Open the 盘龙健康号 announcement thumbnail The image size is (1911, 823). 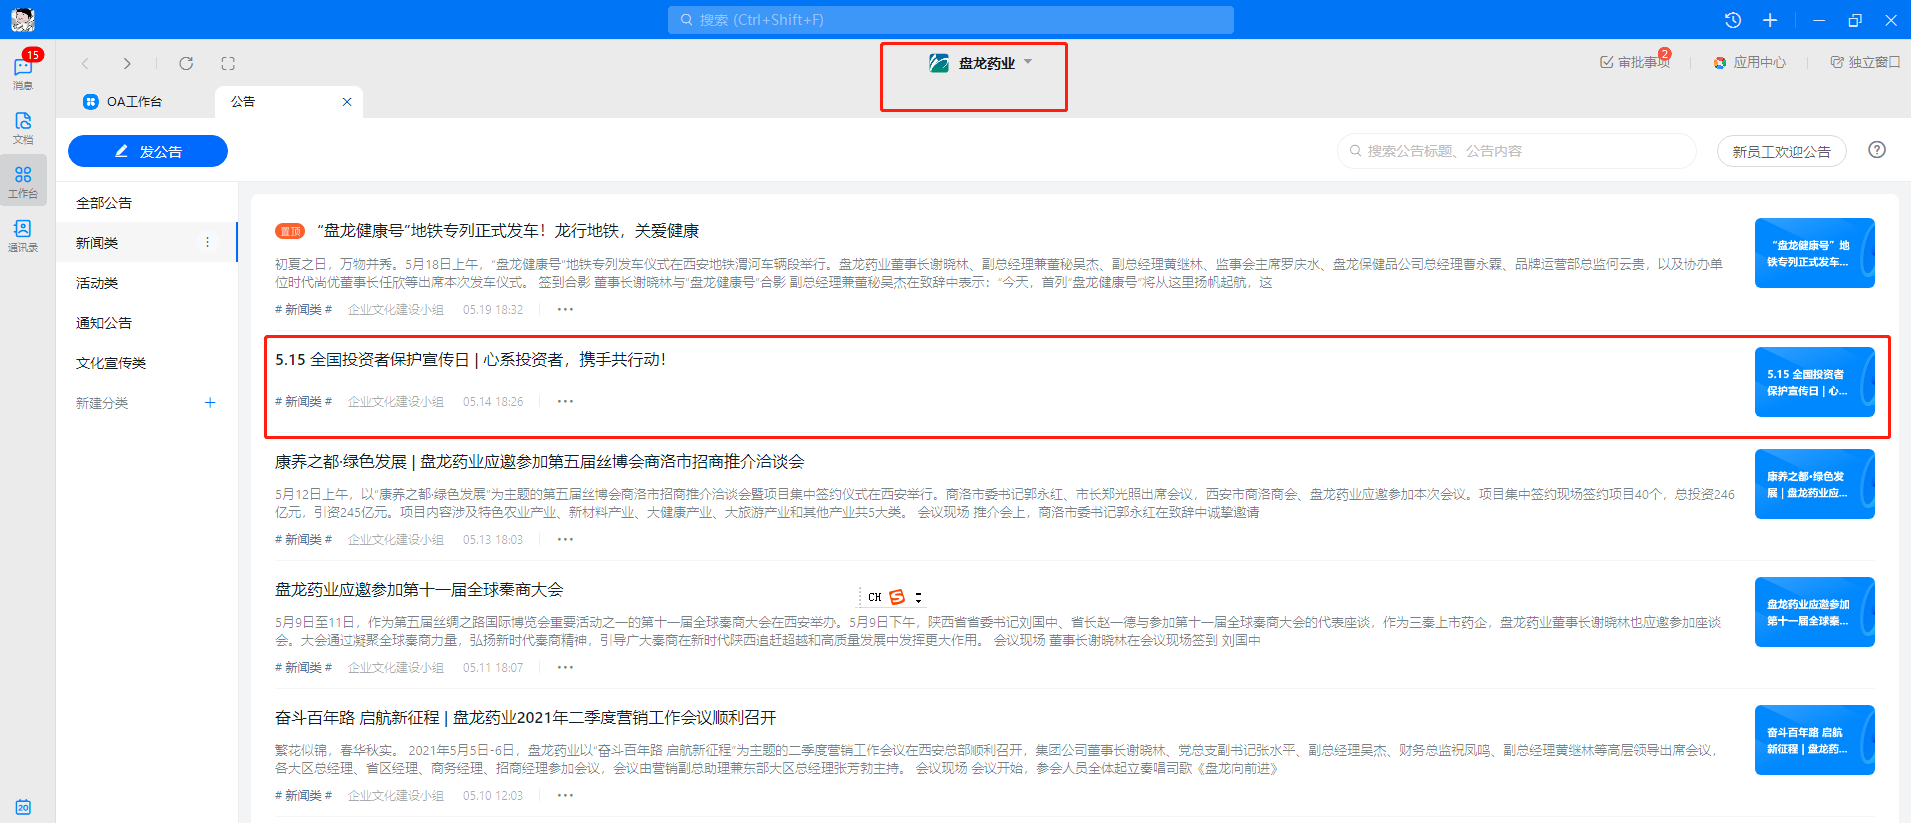[1814, 253]
